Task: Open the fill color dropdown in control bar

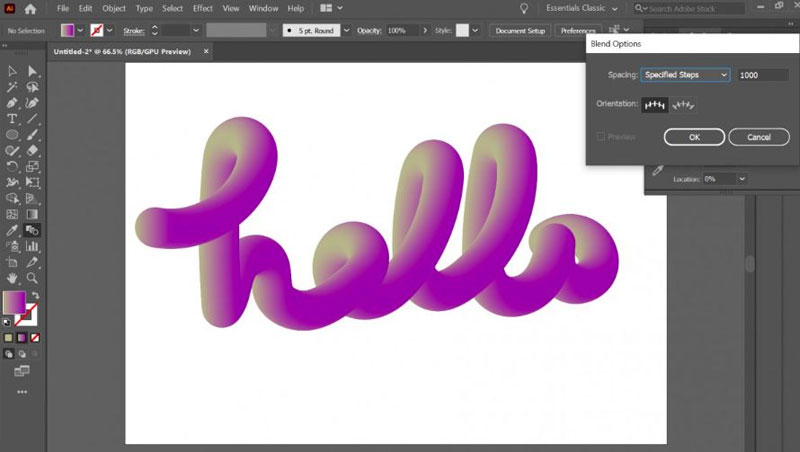Action: pyautogui.click(x=80, y=31)
